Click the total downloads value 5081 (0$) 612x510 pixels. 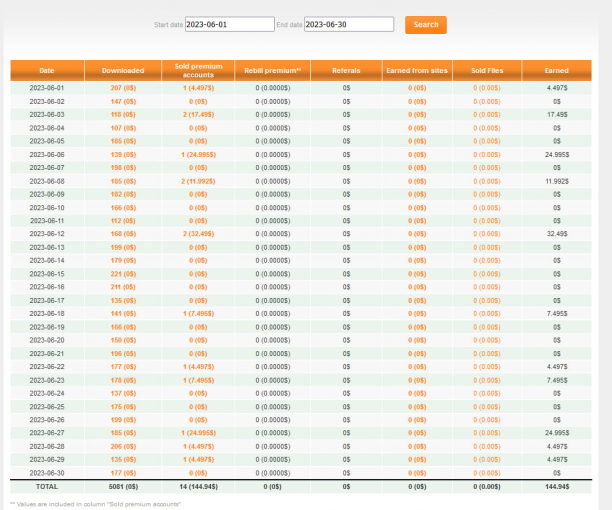[123, 487]
